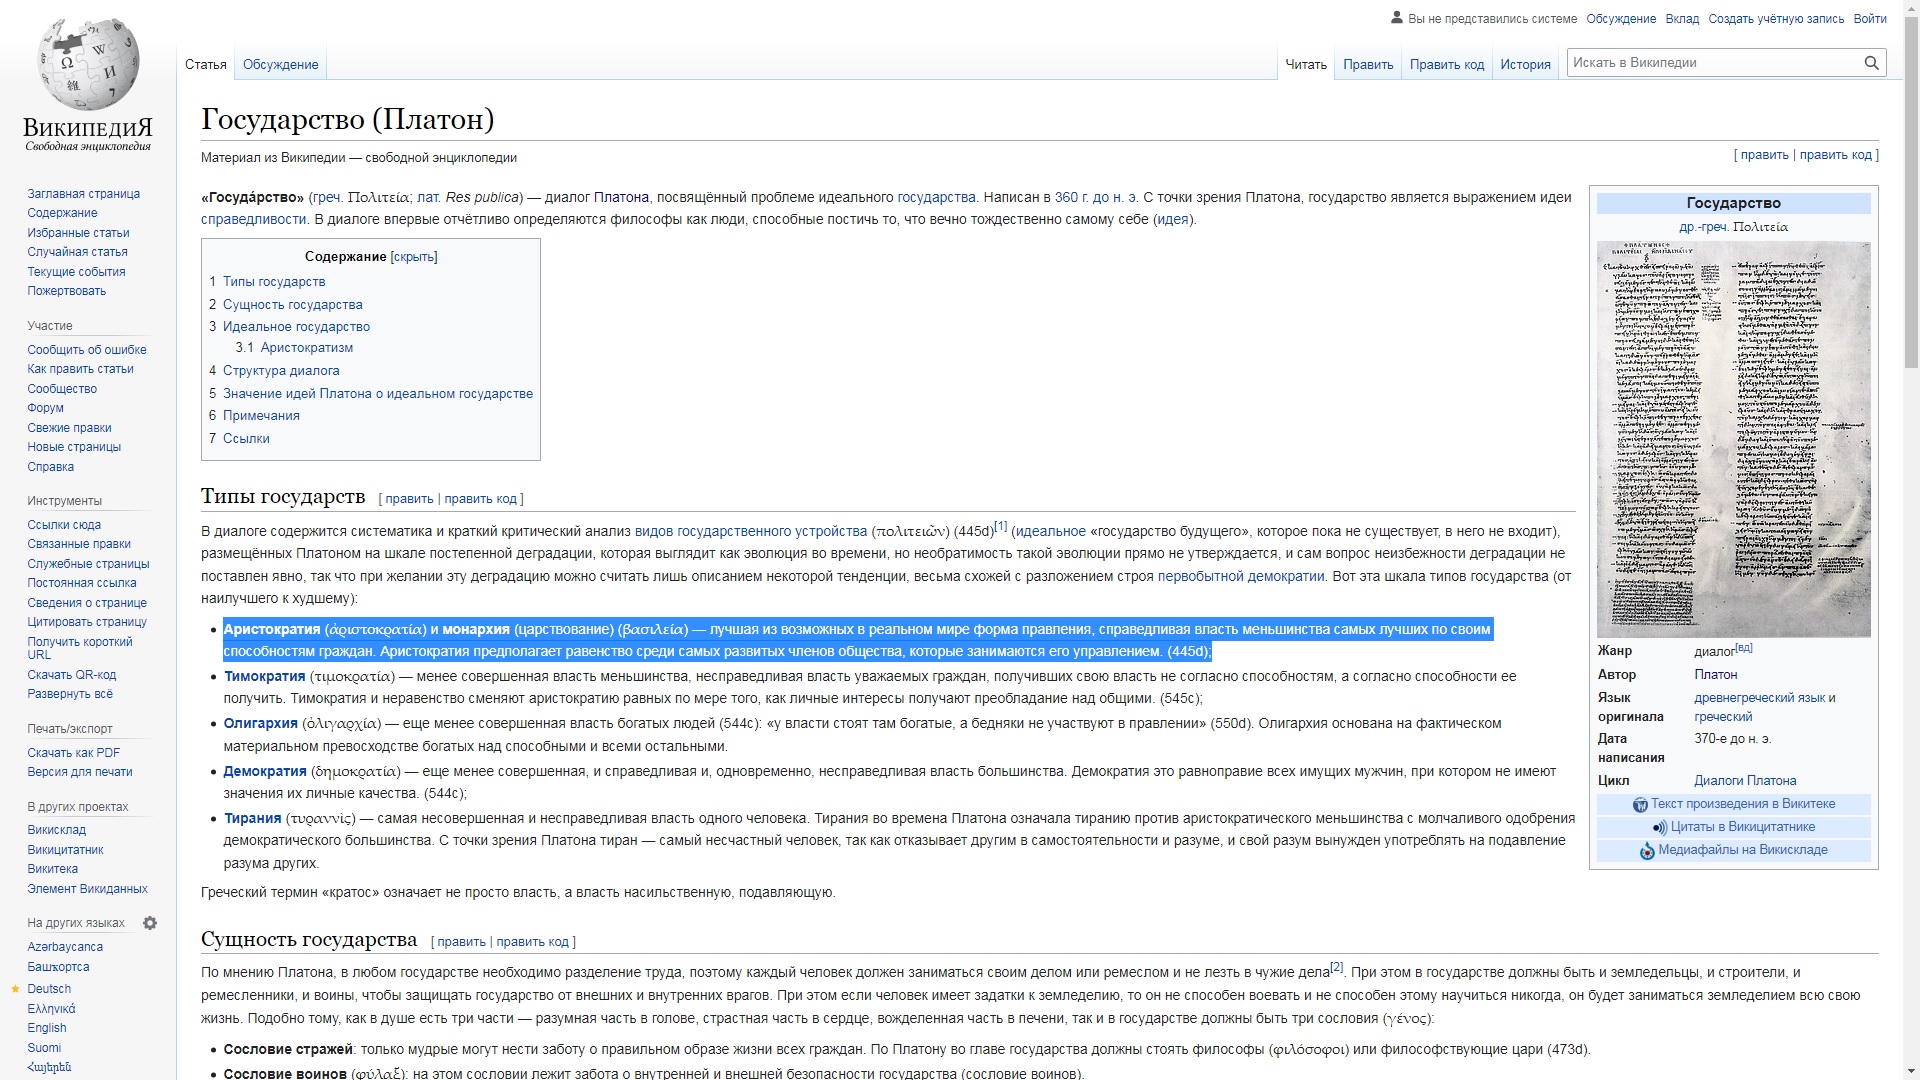The image size is (1920, 1080).
Task: Go to Заглавная страница
Action: pos(84,194)
